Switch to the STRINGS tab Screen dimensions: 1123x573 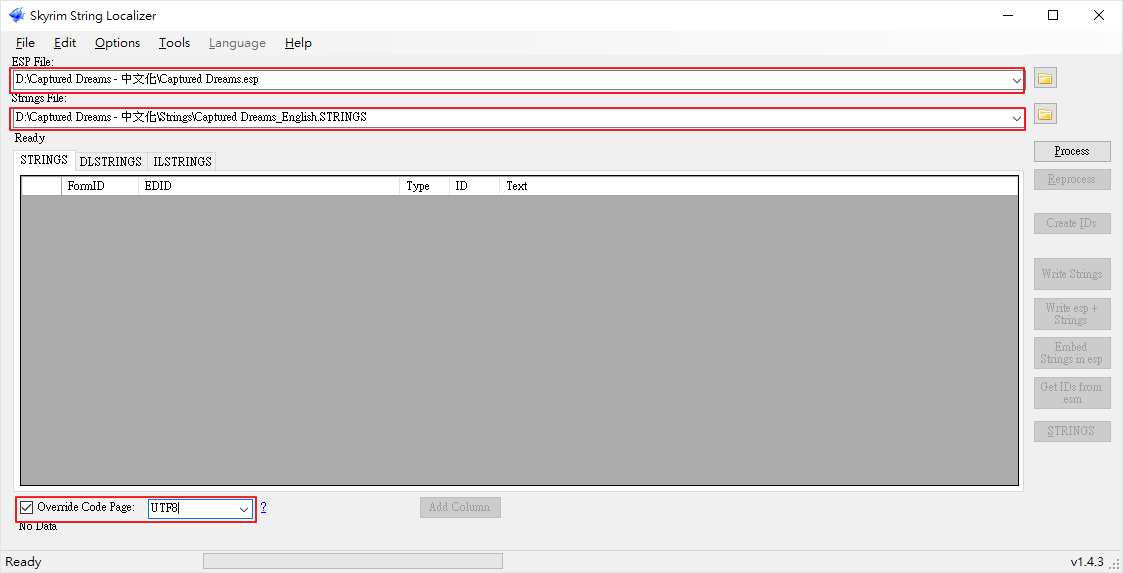click(x=44, y=160)
